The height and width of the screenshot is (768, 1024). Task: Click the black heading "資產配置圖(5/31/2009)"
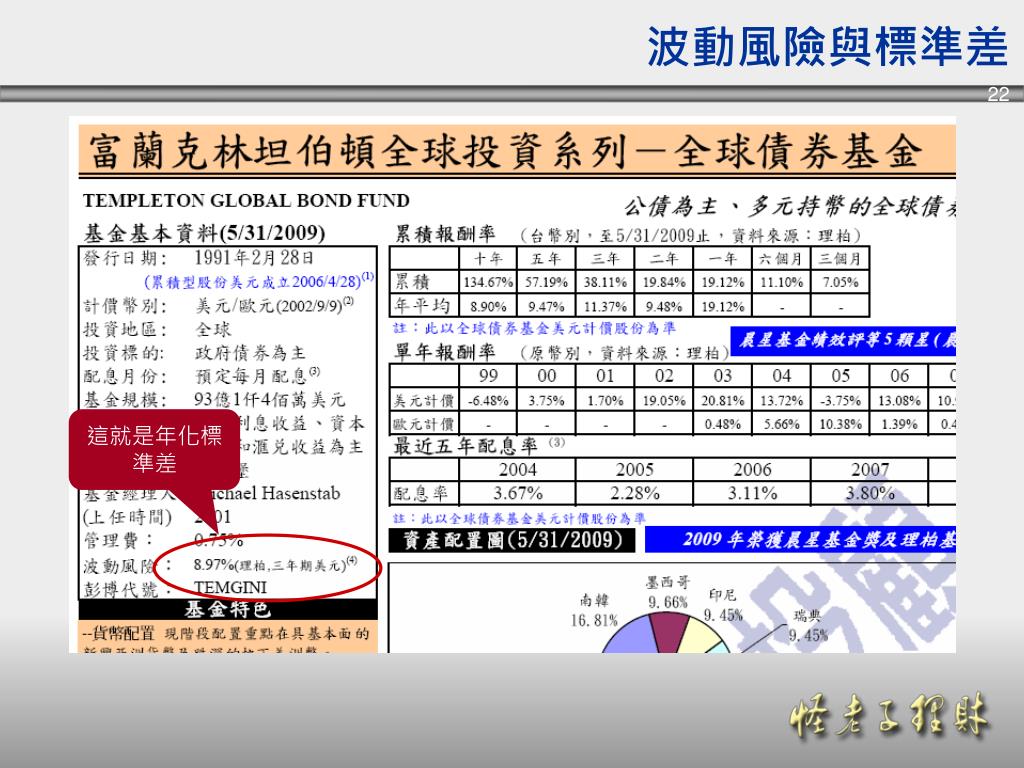click(x=511, y=540)
